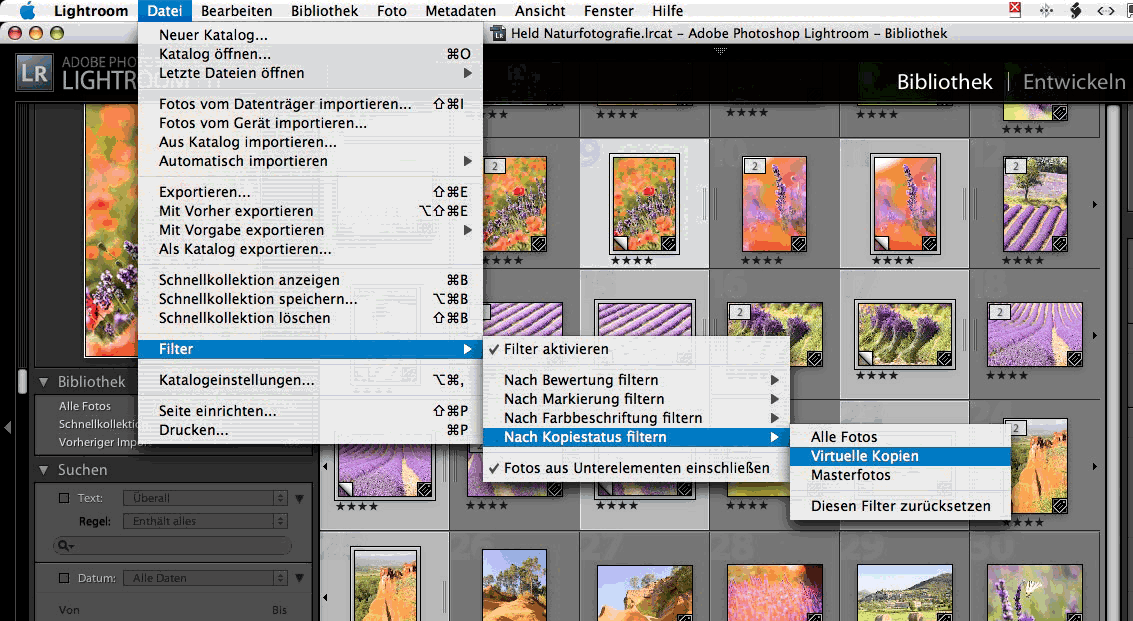Choose Drucken menu entry
The height and width of the screenshot is (621, 1133).
(x=310, y=430)
